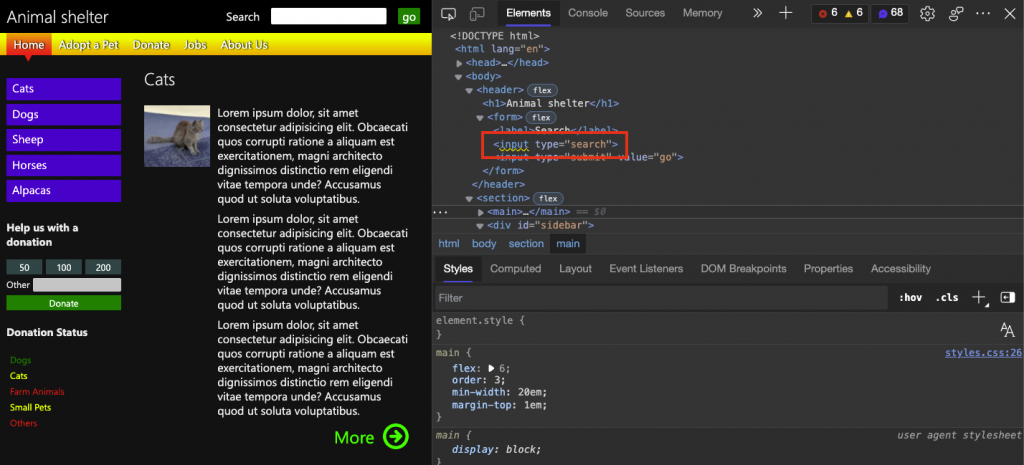Click the green go search button

pyautogui.click(x=409, y=17)
